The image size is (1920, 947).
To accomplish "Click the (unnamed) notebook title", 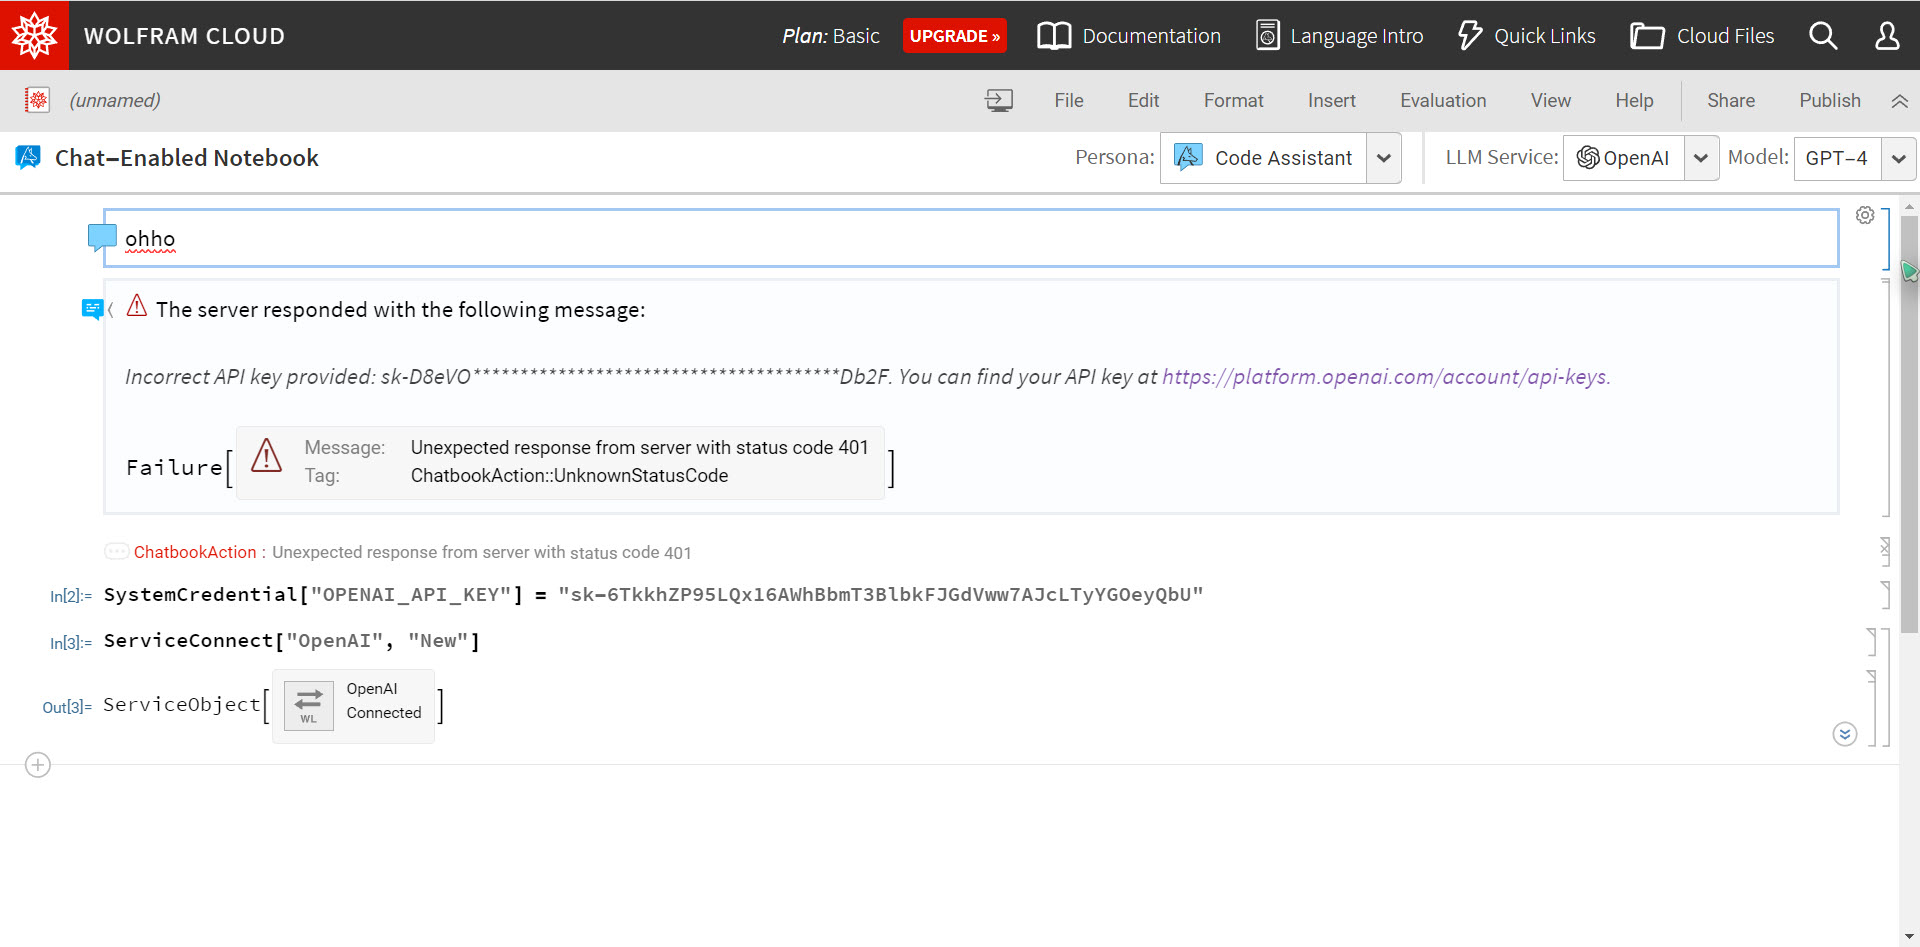I will [x=115, y=100].
